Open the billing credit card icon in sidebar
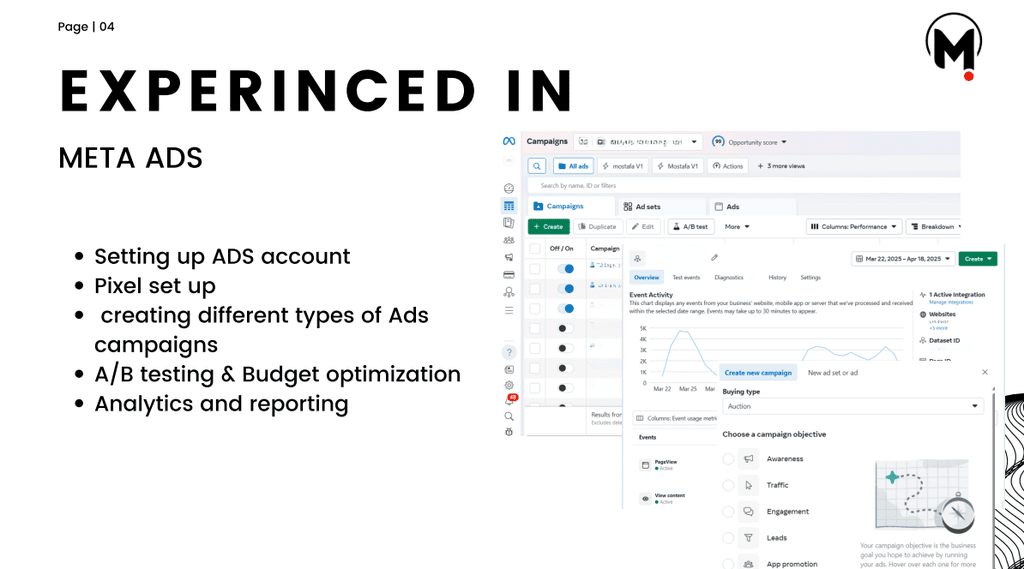This screenshot has height=569, width=1024. pyautogui.click(x=509, y=275)
